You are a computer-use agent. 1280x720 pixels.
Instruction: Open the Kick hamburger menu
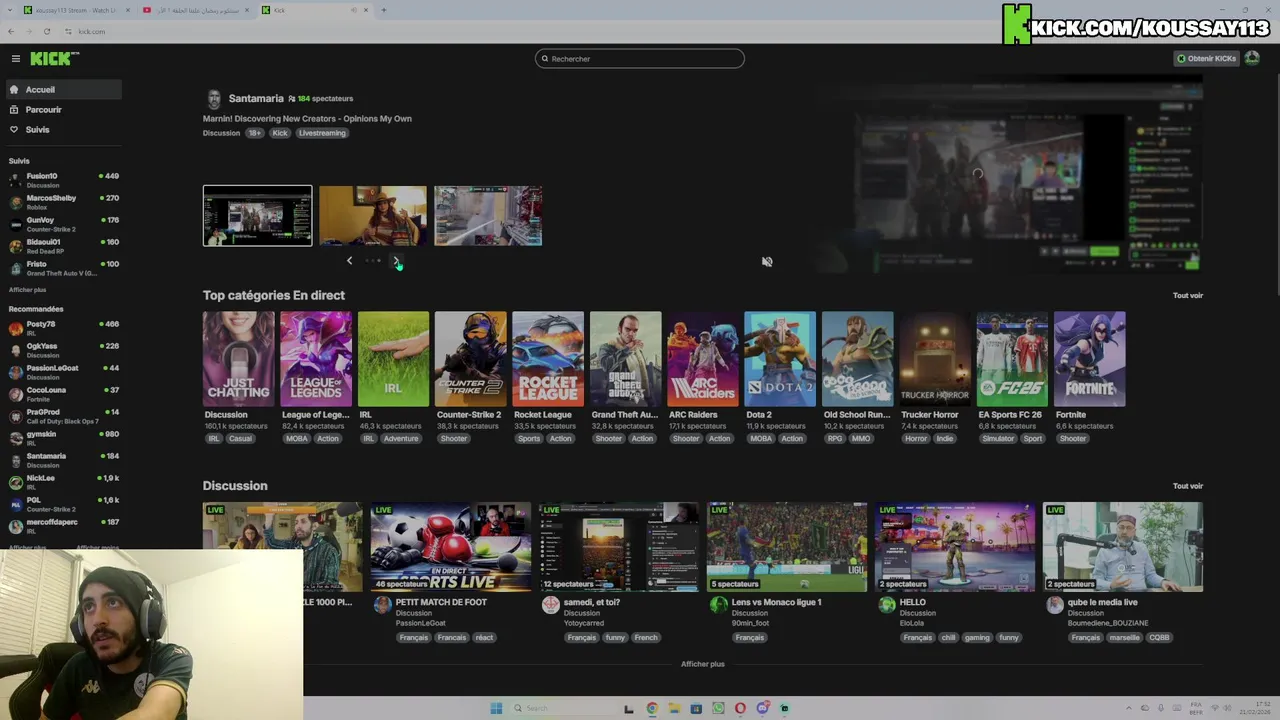[x=16, y=59]
